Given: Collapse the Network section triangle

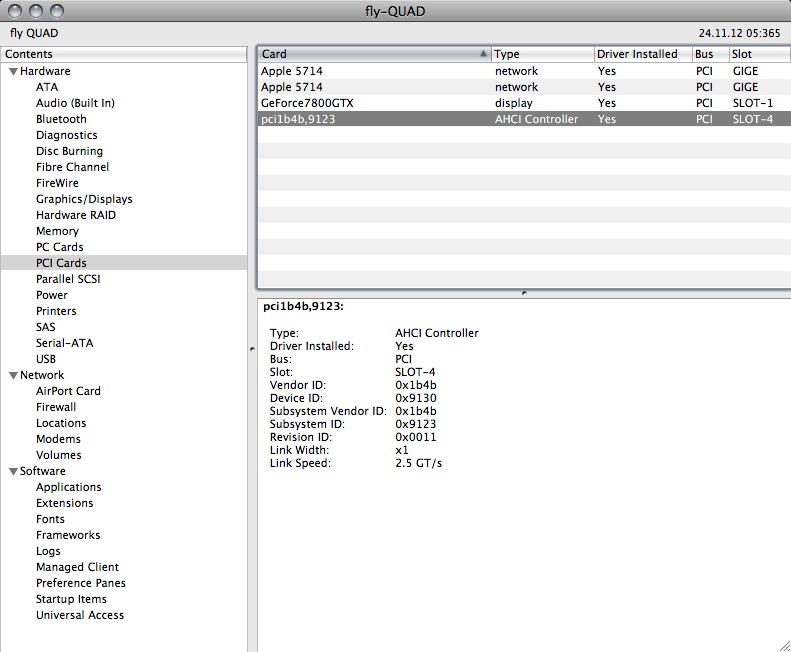Looking at the screenshot, I should pos(13,376).
